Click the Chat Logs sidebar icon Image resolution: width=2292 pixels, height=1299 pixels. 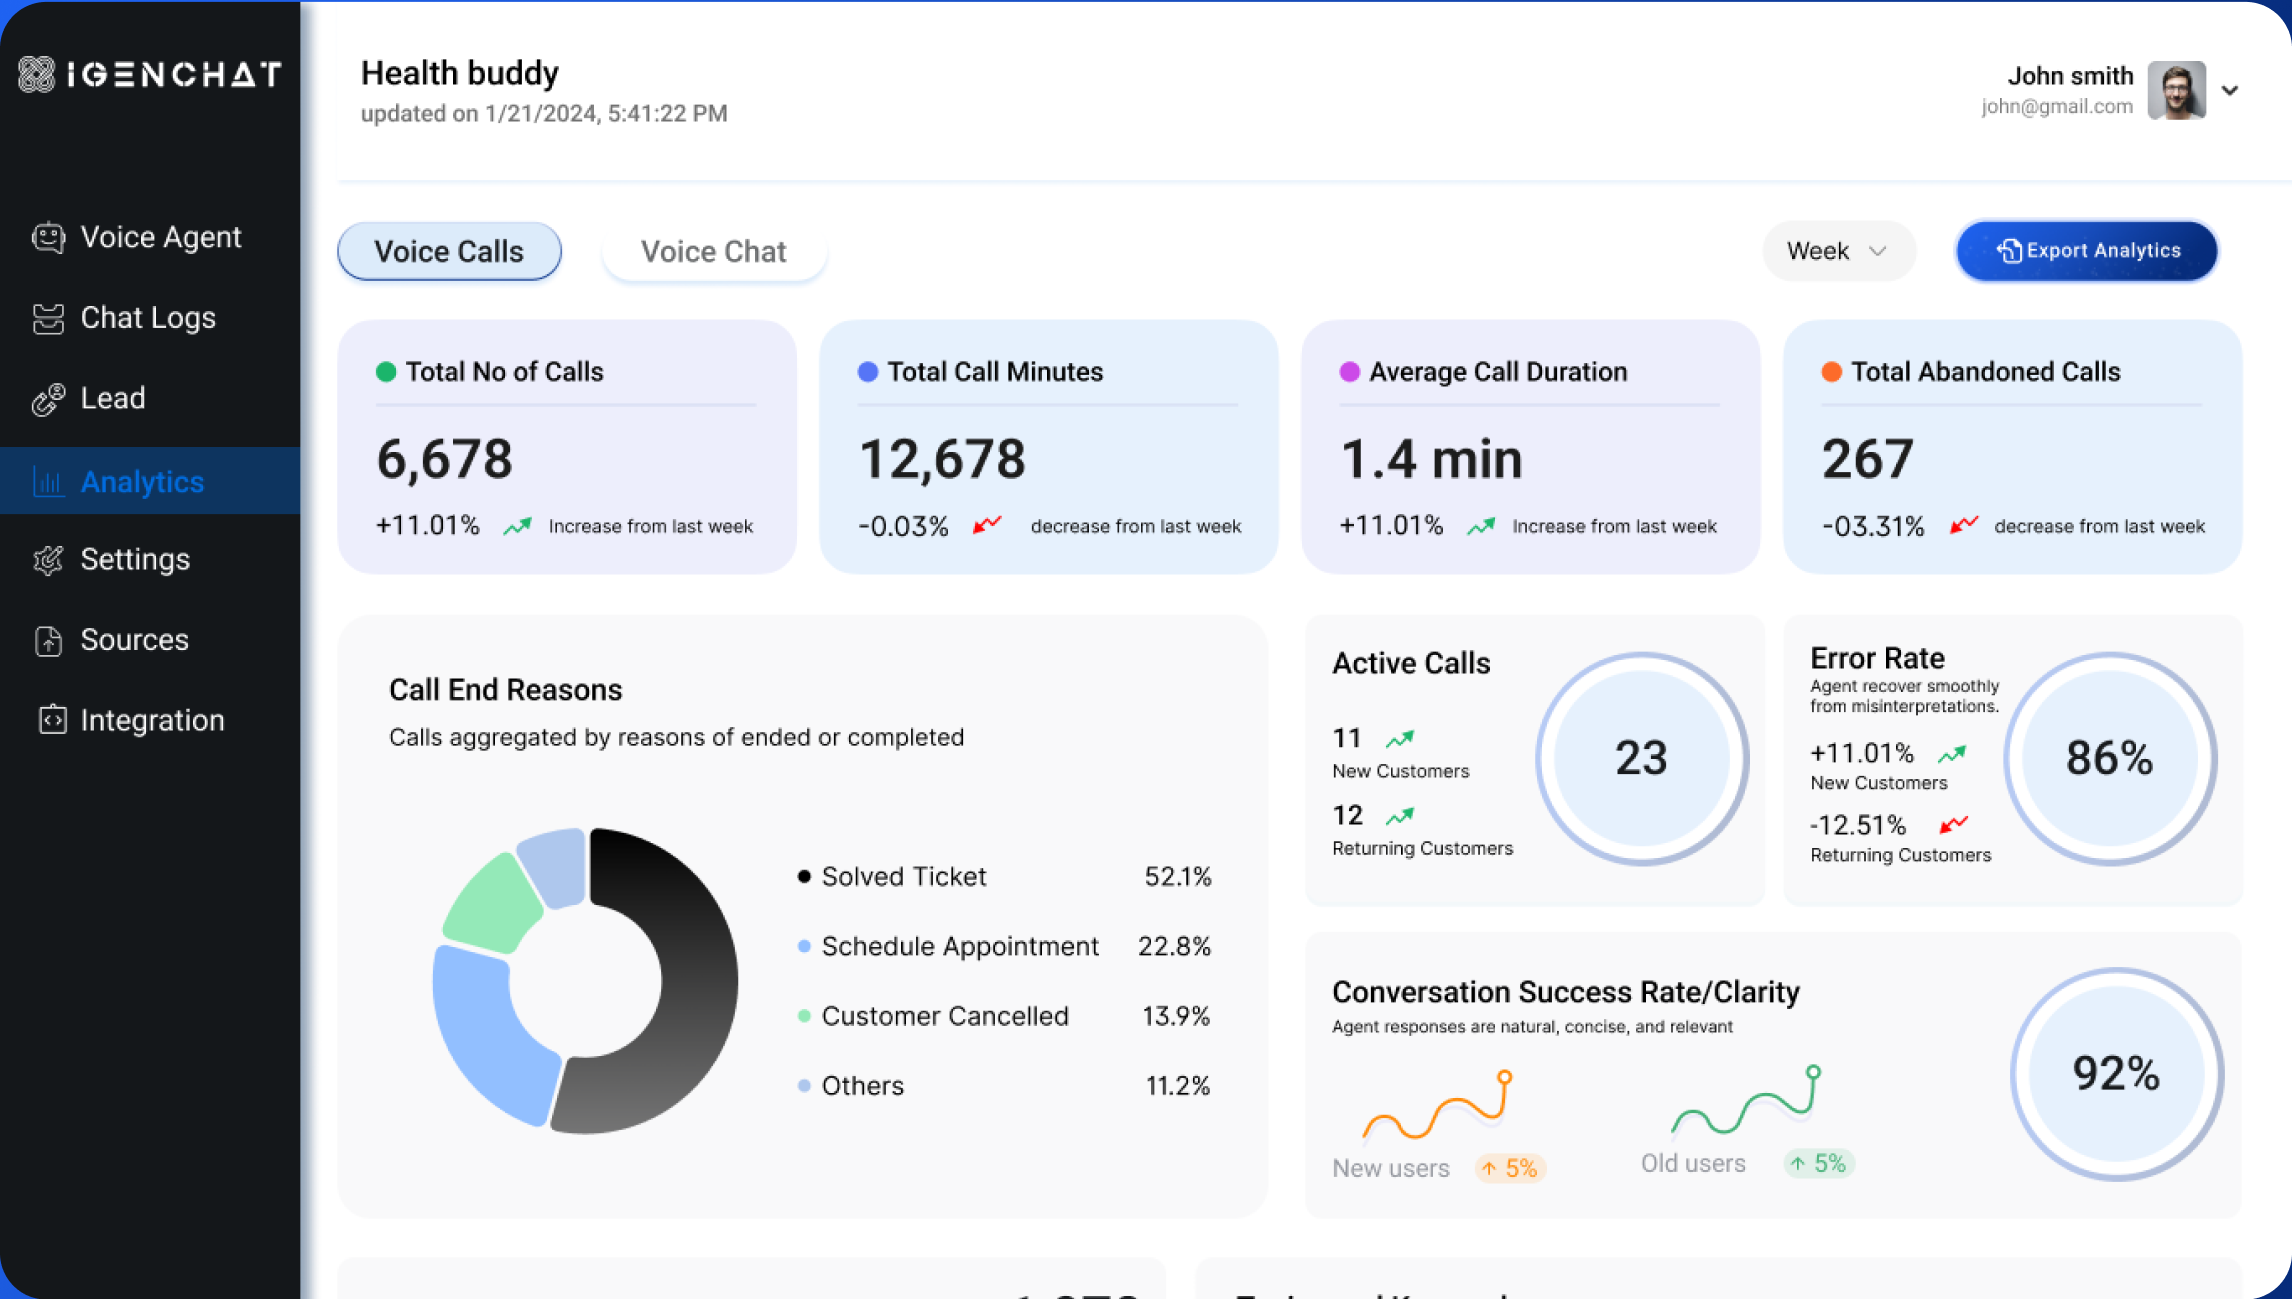[x=48, y=318]
